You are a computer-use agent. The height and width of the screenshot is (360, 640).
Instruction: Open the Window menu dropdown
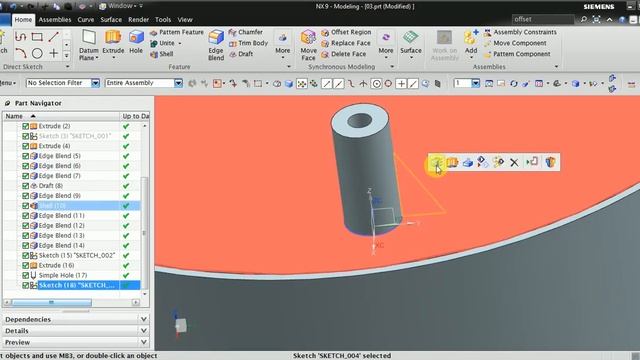point(121,6)
